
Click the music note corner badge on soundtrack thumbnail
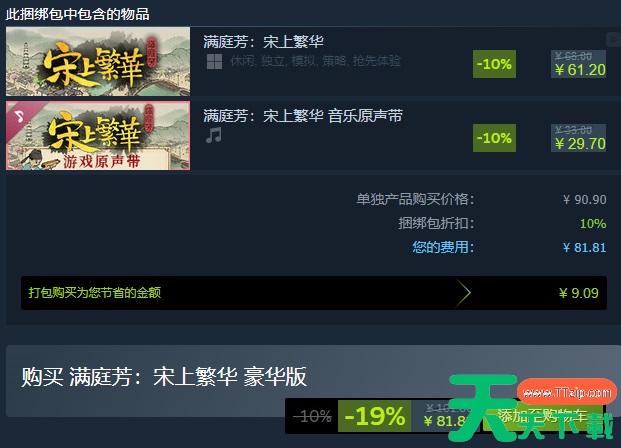tap(19, 115)
